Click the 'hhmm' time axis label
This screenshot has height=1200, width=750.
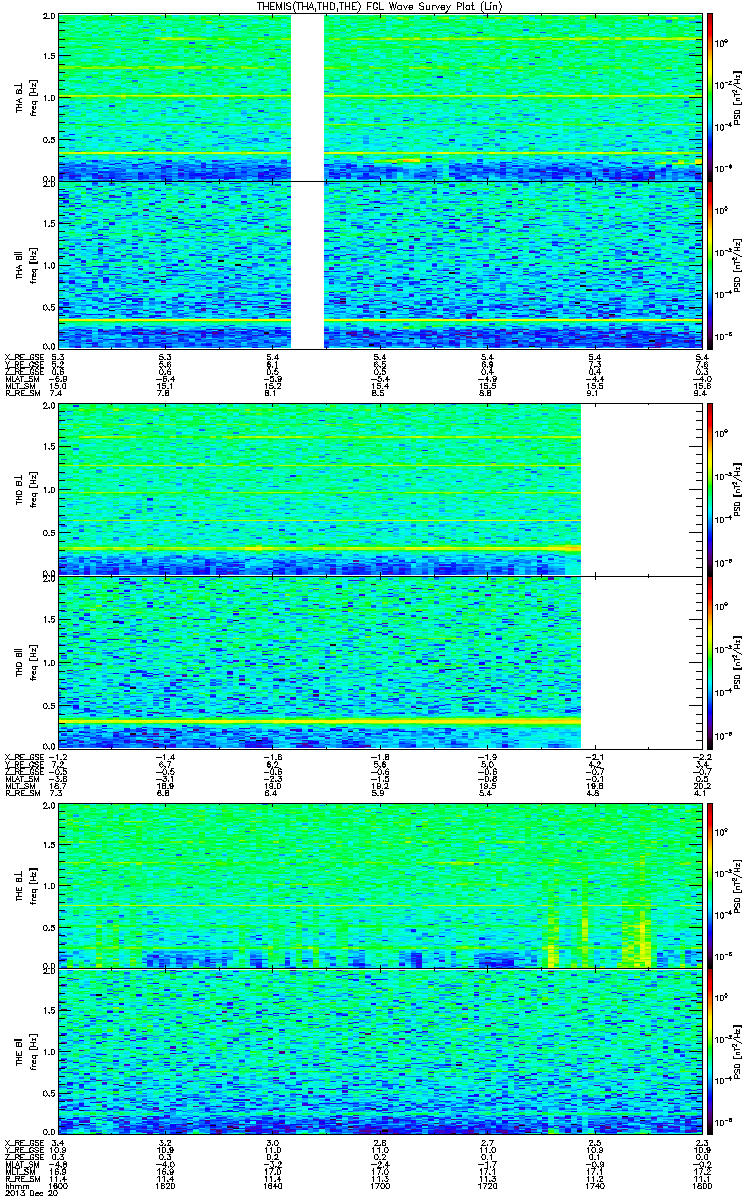16,1186
